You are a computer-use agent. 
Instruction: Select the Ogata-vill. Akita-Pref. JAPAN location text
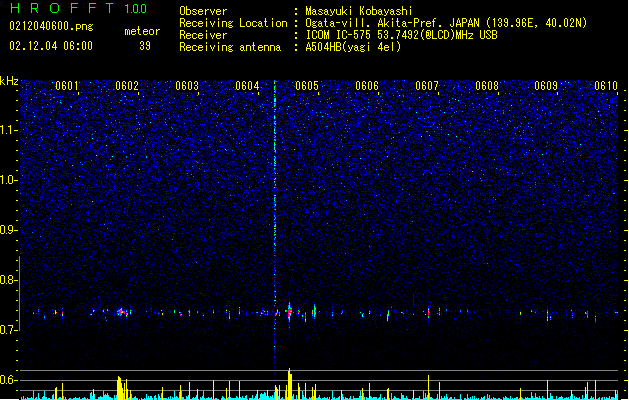tap(446, 23)
